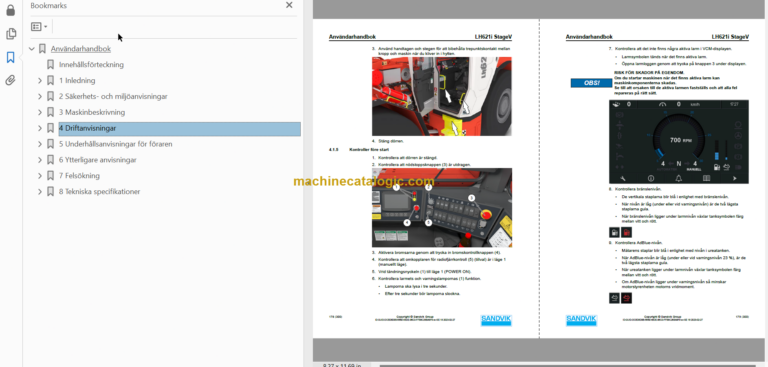Select the 1 Inledning bookmark text
The image size is (768, 367).
click(x=77, y=80)
